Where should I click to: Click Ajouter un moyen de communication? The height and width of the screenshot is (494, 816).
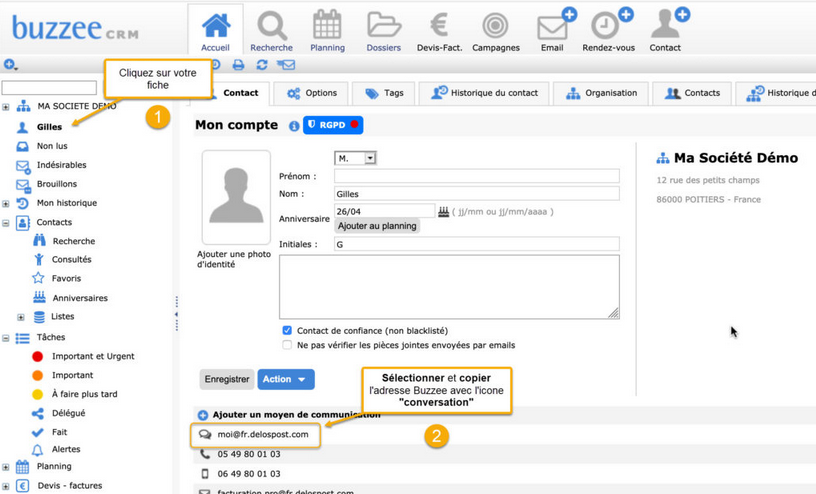tap(296, 415)
